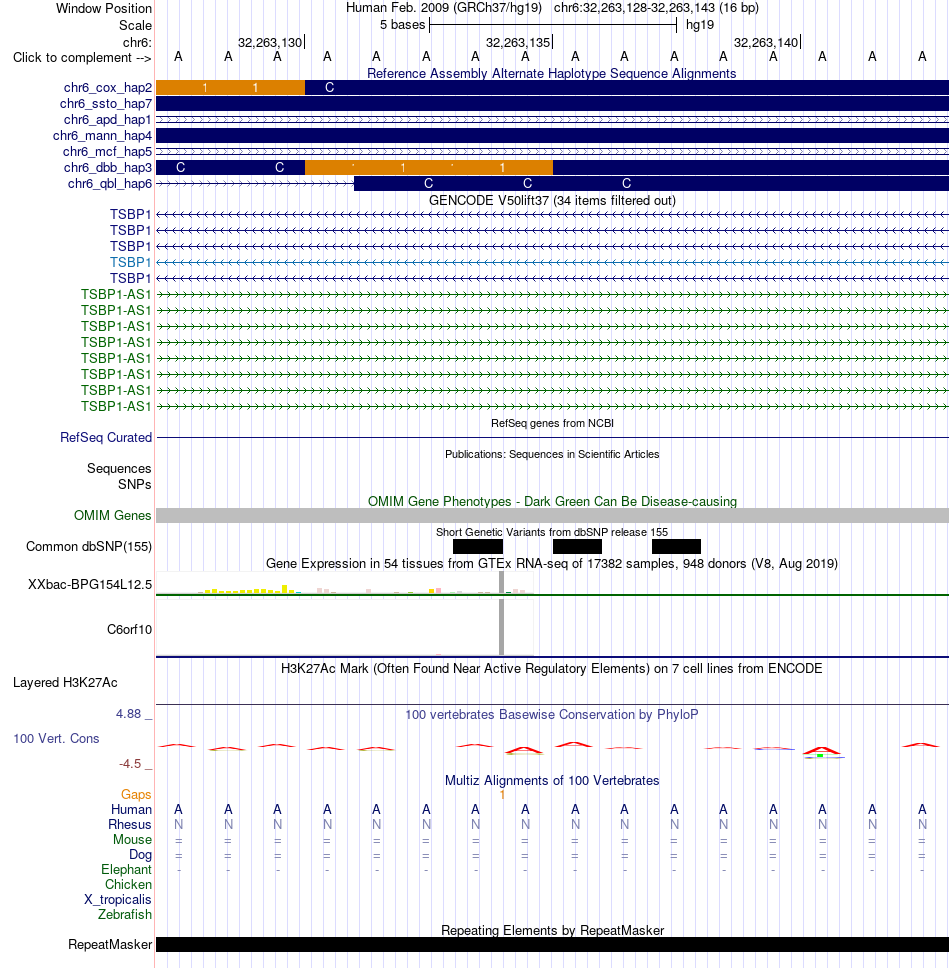This screenshot has width=950, height=968.
Task: Open the 'H3K27Ac Mark' ENCODE track title
Action: pos(551,669)
